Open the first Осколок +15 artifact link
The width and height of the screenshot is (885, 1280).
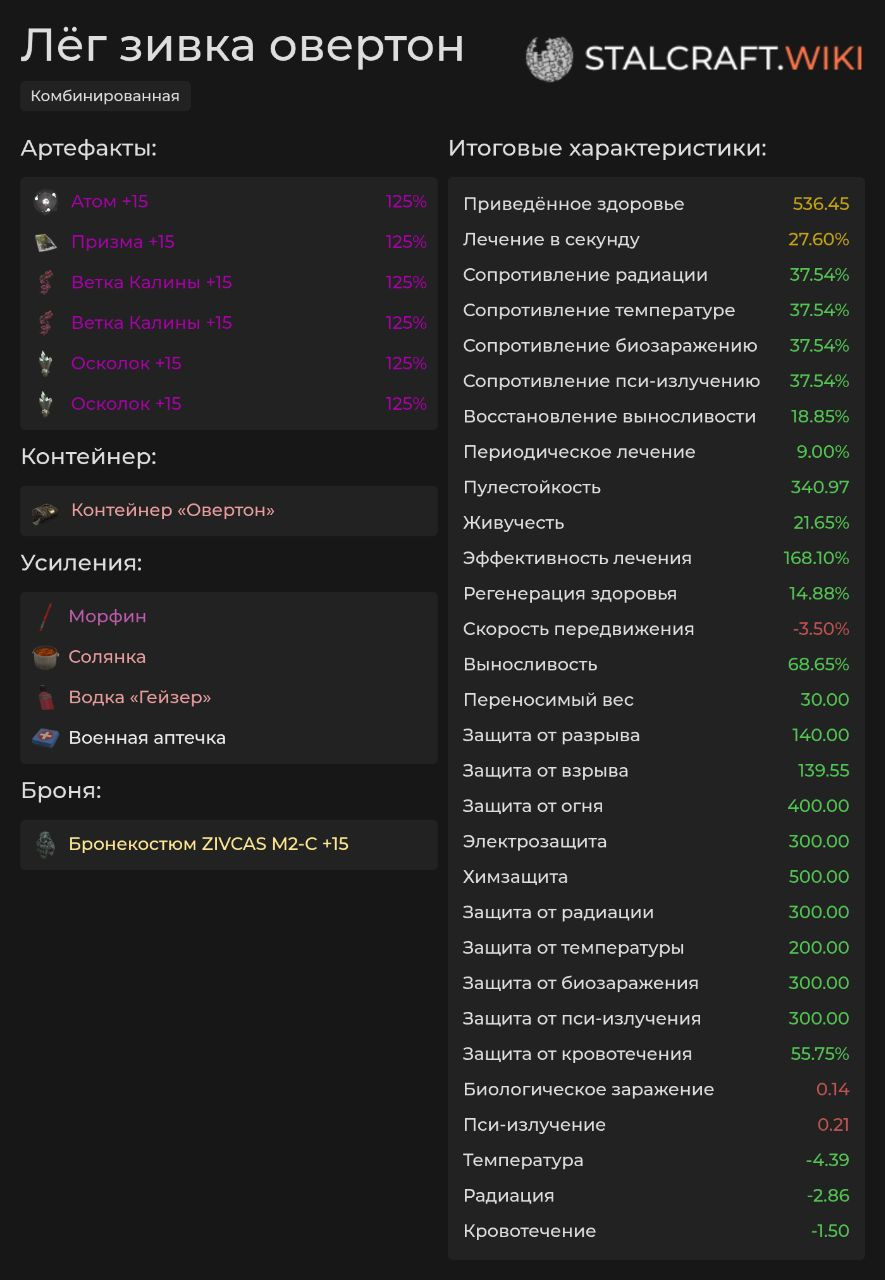126,363
